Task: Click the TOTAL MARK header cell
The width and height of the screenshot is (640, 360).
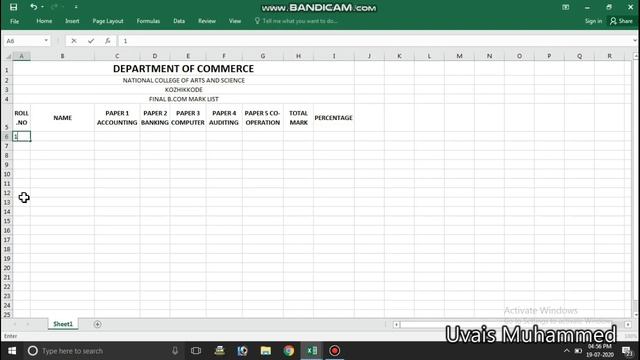Action: pyautogui.click(x=298, y=118)
